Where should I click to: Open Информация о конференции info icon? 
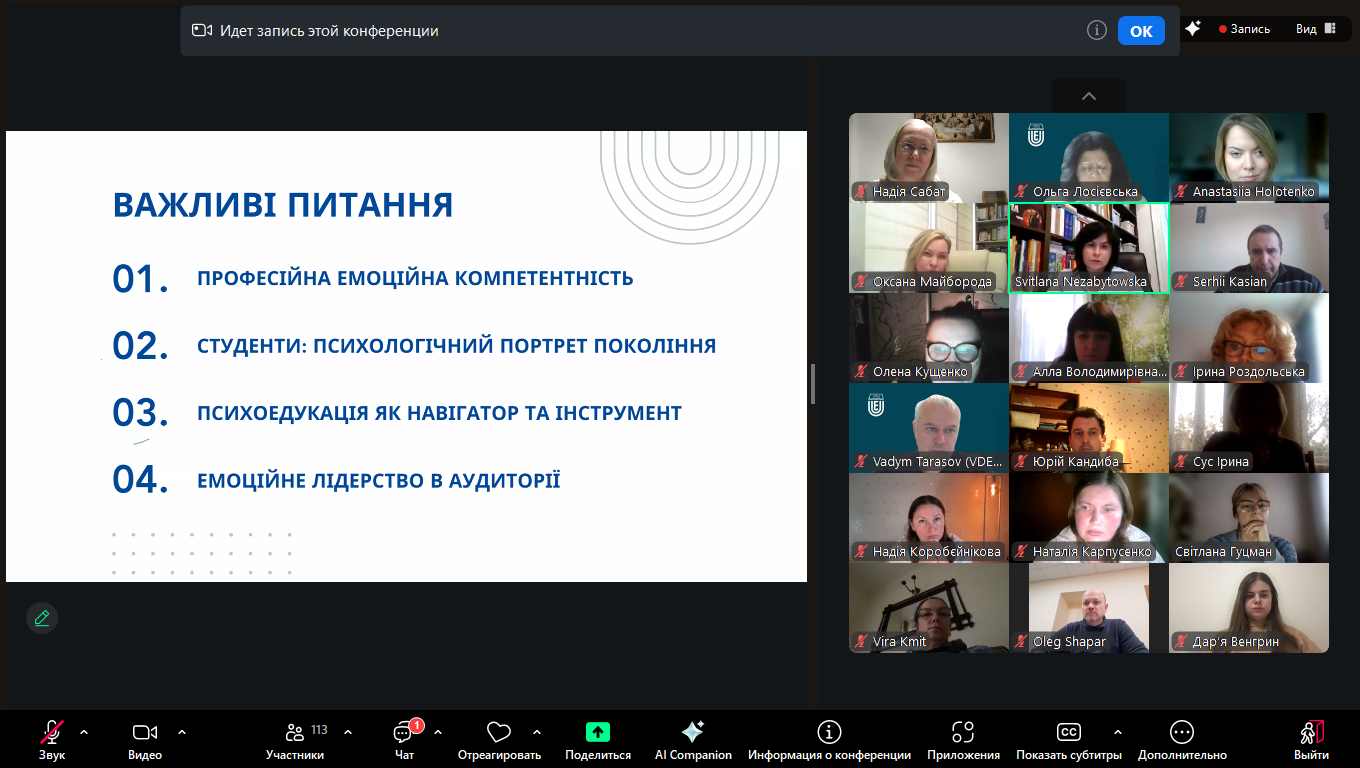(829, 732)
